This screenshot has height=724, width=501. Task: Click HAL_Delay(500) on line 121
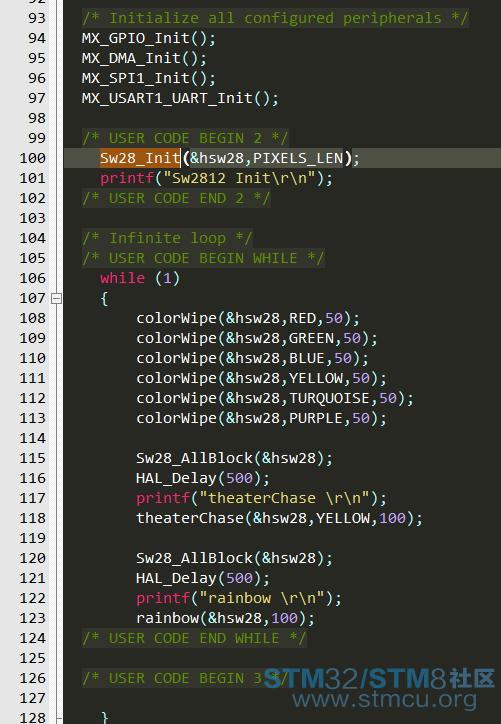[x=203, y=578]
